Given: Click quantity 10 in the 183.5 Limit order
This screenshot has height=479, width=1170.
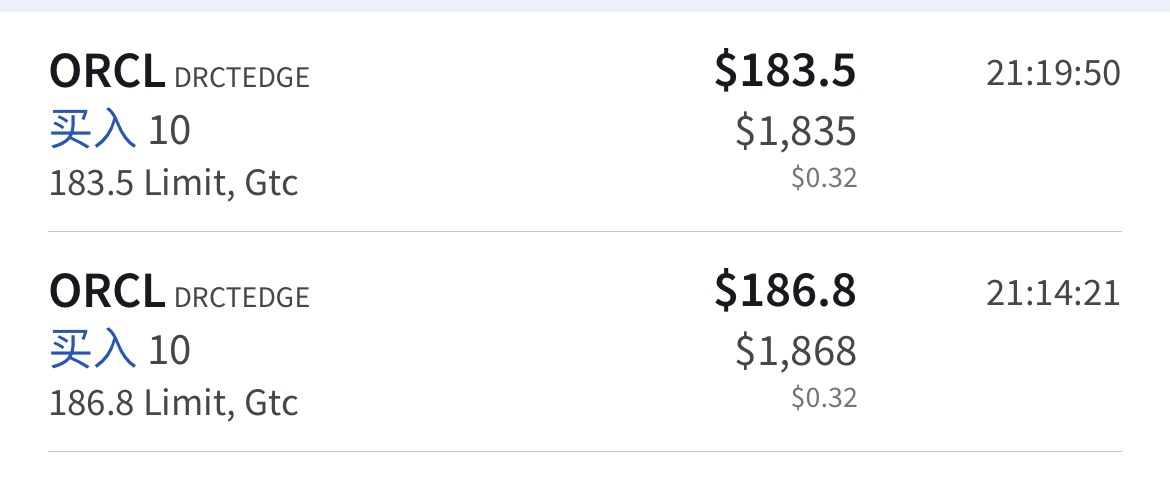Looking at the screenshot, I should point(169,131).
